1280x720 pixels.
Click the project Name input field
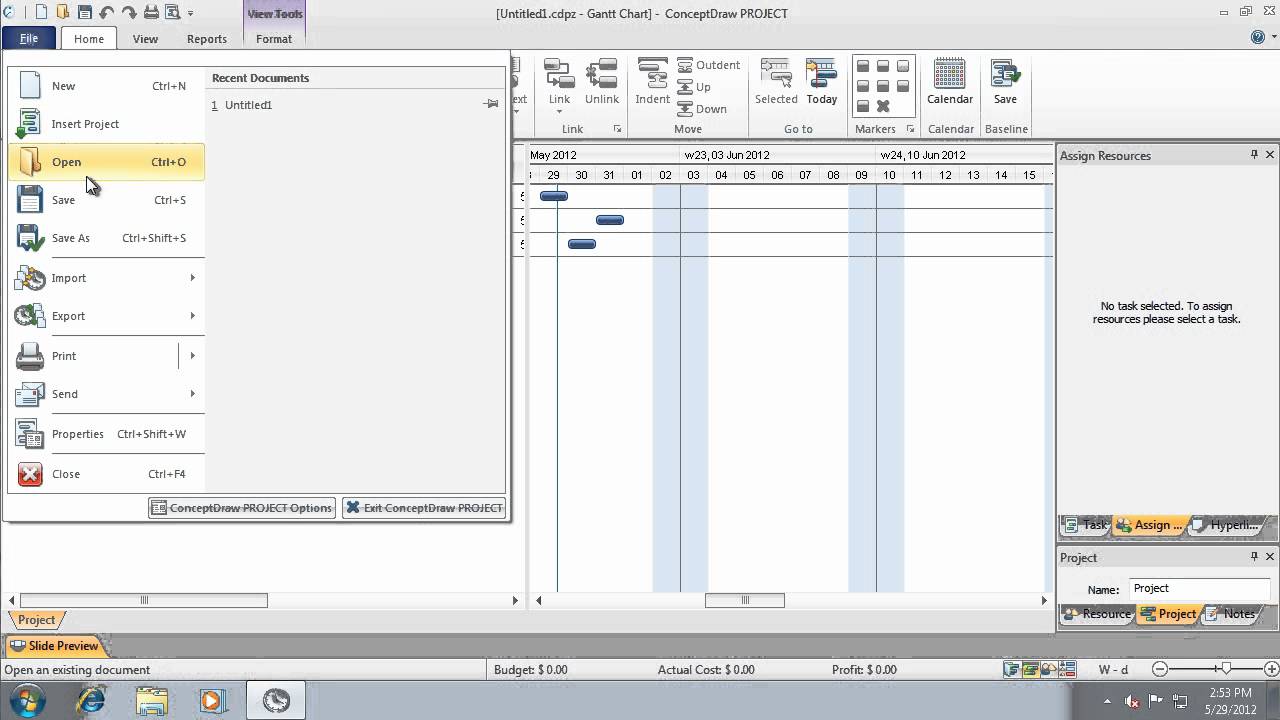[x=1199, y=589]
